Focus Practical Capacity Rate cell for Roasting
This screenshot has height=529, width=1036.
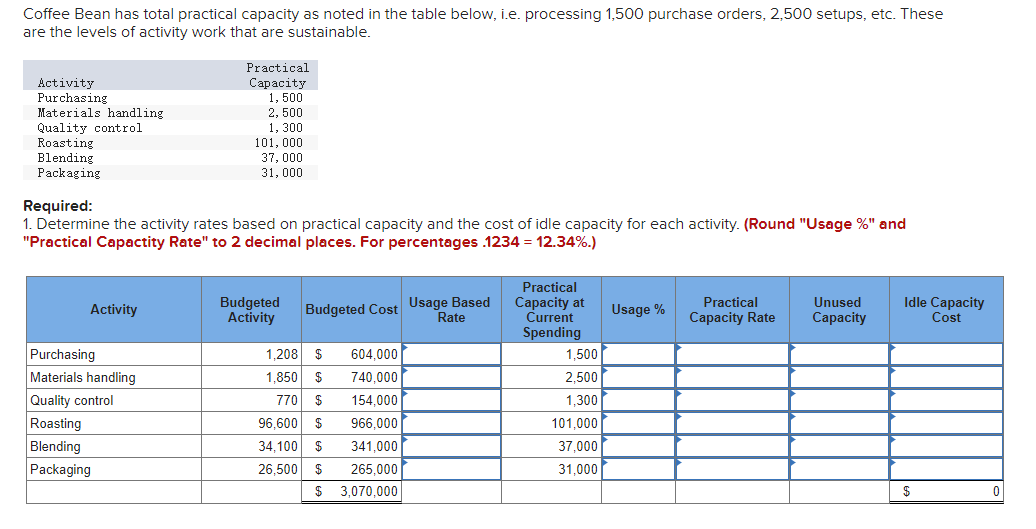[732, 423]
